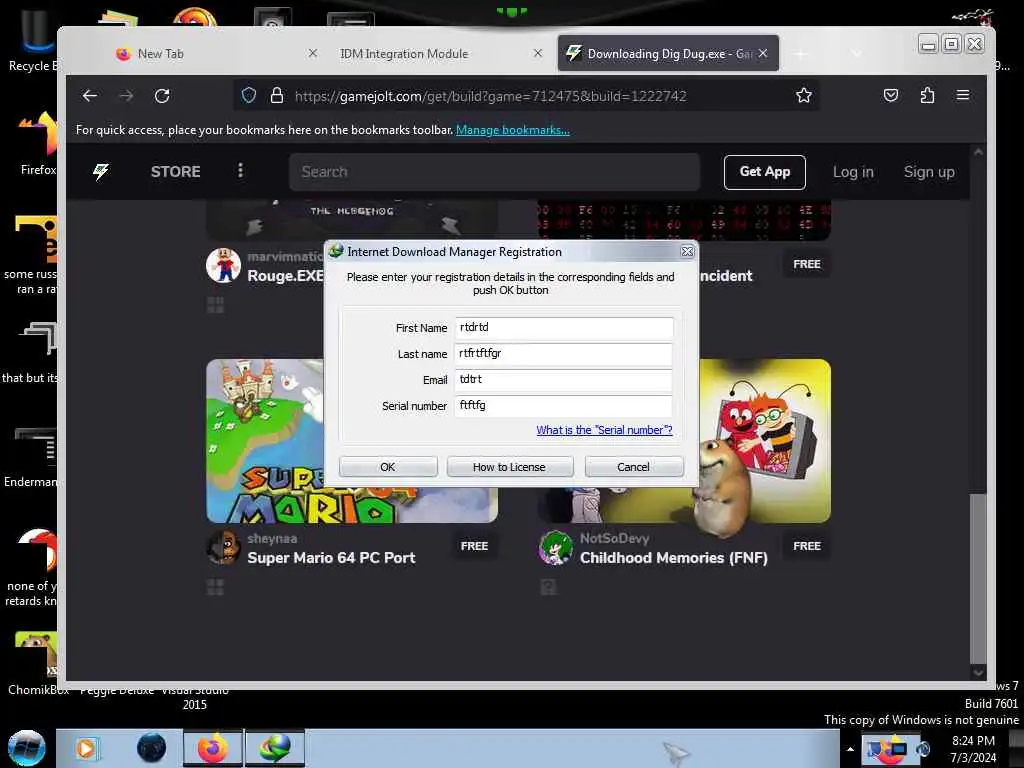1024x768 pixels.
Task: Close the New Tab tab
Action: pyautogui.click(x=313, y=54)
